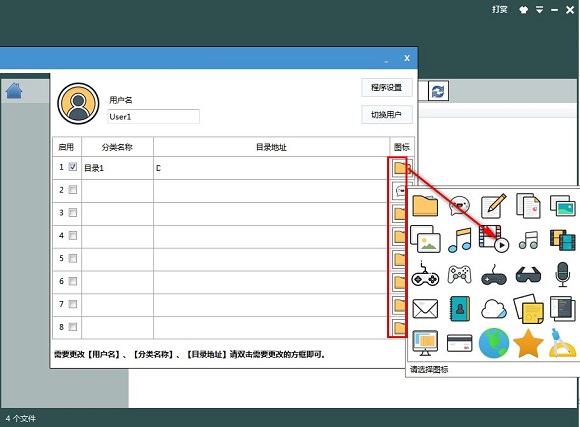Choose the microphone icon
Viewport: 580px width, 427px height.
tap(562, 274)
